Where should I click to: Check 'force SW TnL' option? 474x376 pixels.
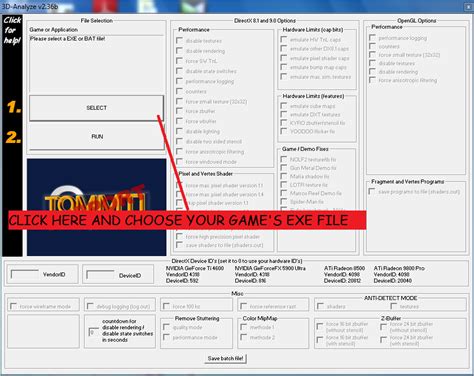(x=179, y=61)
